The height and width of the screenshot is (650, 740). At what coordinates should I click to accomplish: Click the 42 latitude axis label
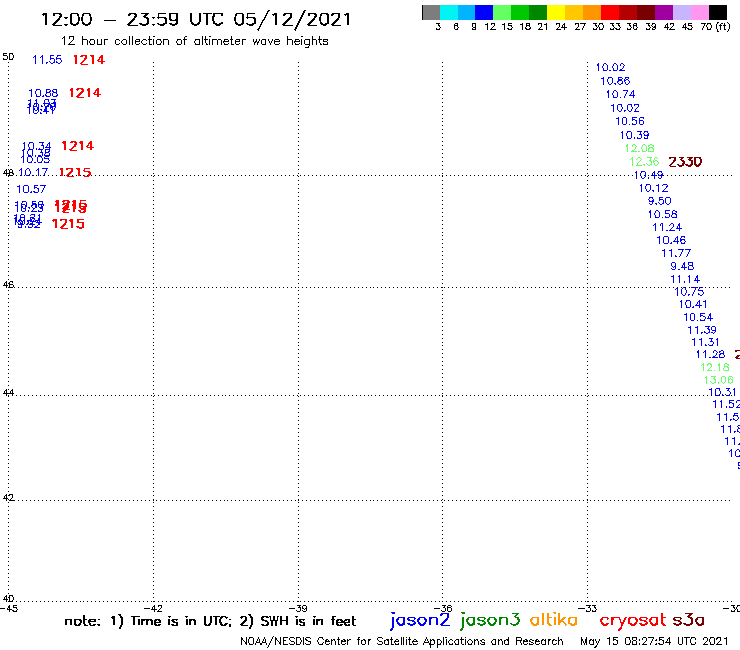pos(8,498)
